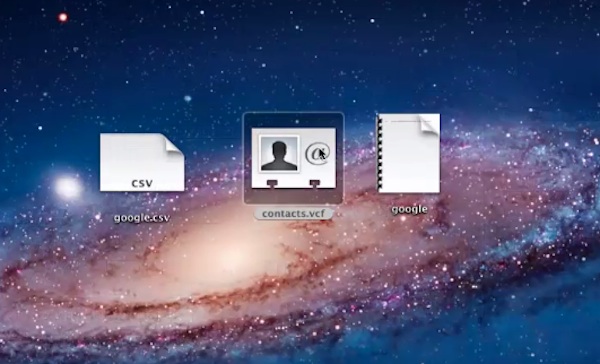Click the CSV text on the file icon
The image size is (600, 364).
[x=142, y=183]
